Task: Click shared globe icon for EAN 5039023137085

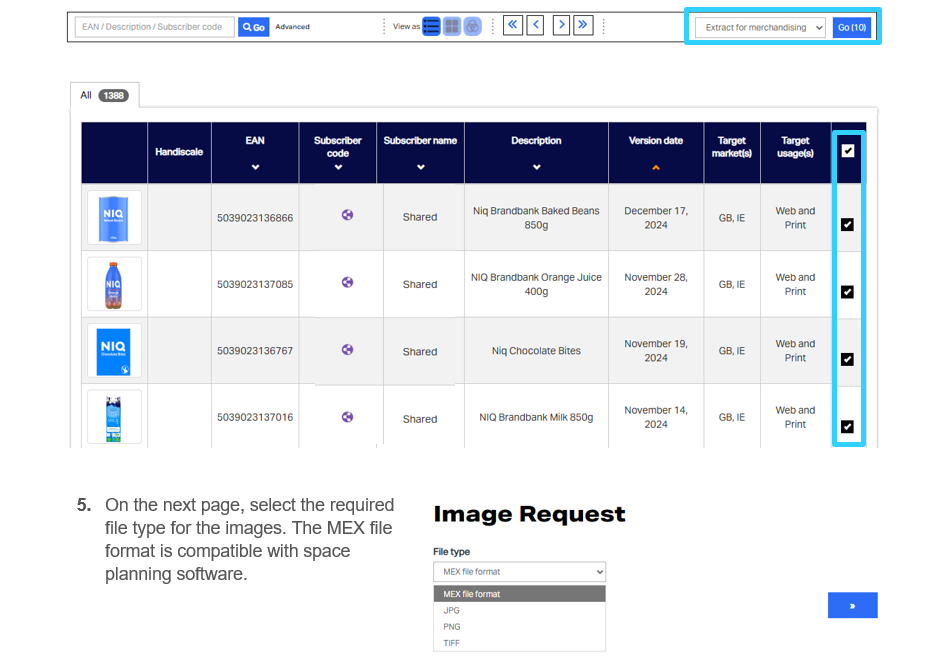Action: point(347,282)
